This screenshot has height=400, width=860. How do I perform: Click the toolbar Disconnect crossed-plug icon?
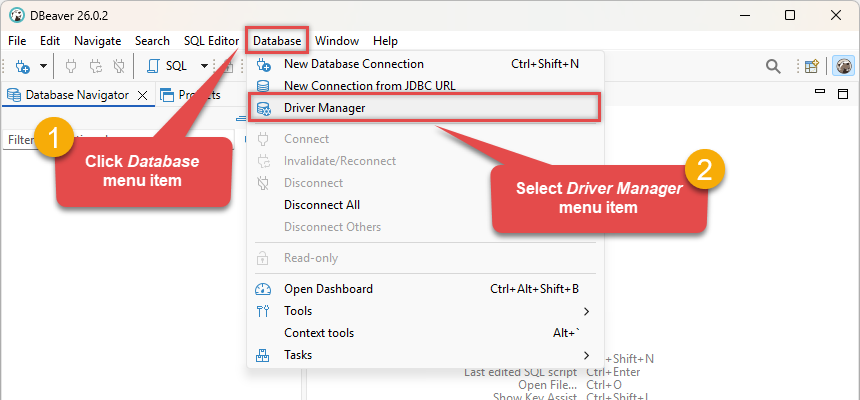119,66
